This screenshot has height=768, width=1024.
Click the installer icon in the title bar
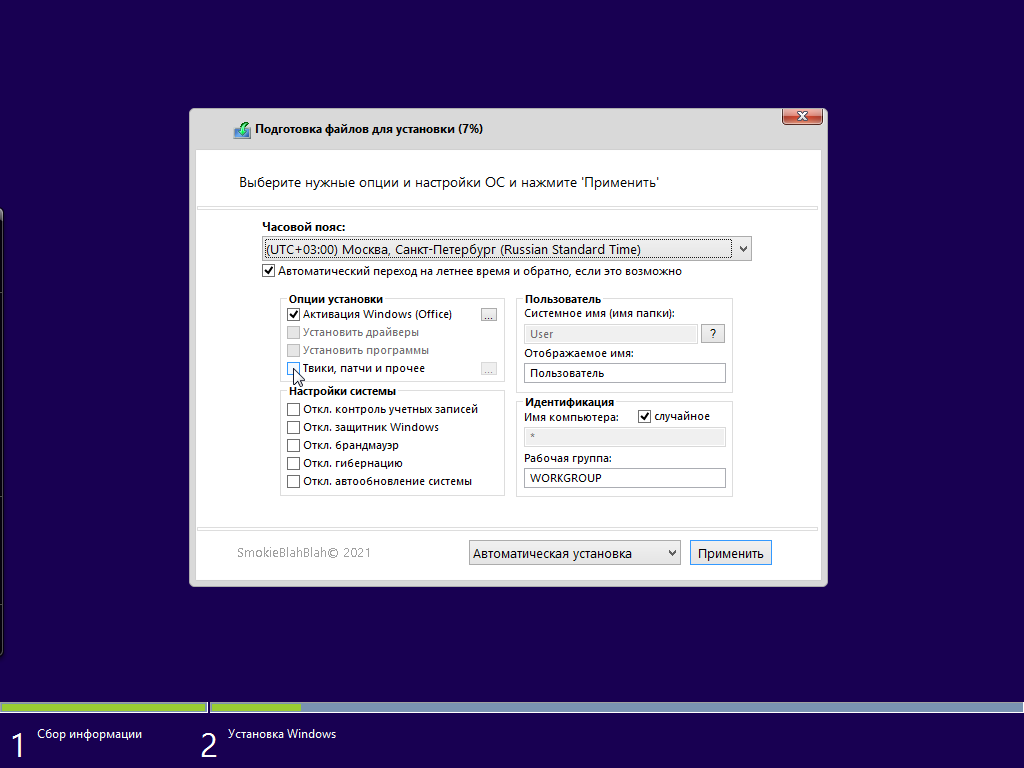click(242, 130)
